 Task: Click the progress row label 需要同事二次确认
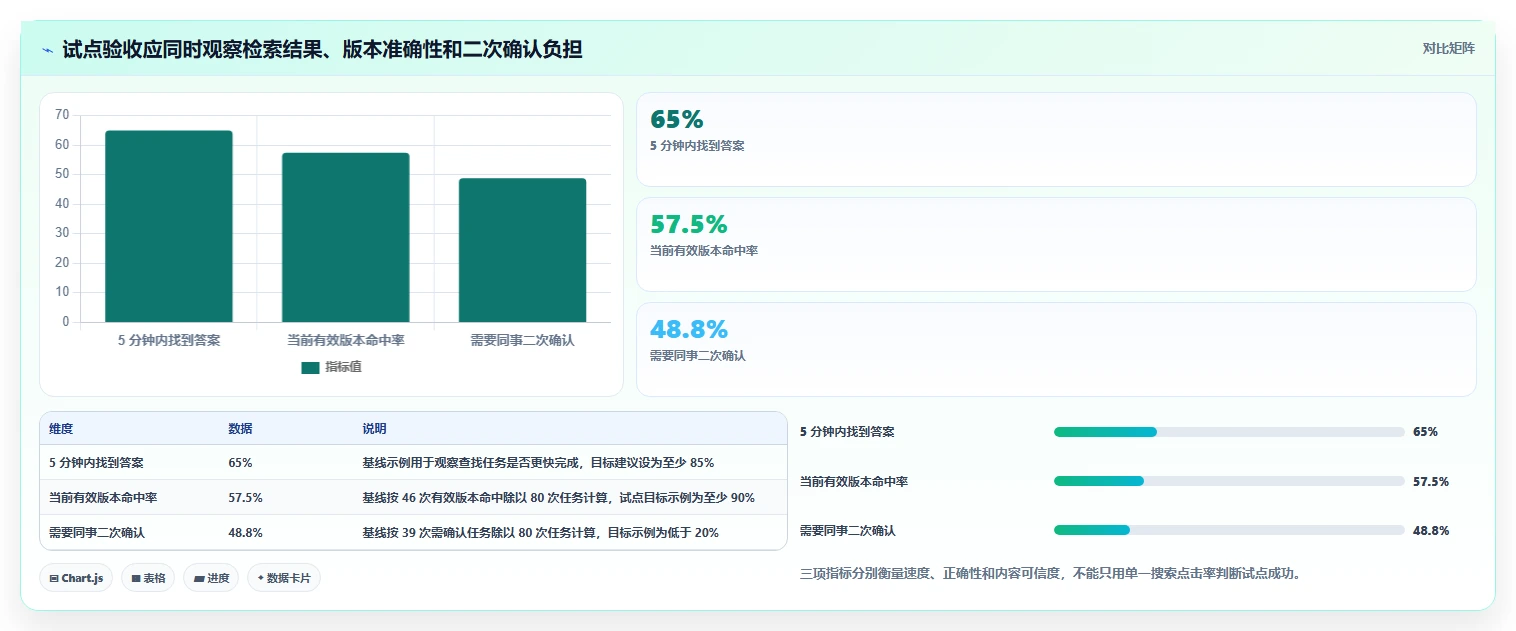pos(847,530)
